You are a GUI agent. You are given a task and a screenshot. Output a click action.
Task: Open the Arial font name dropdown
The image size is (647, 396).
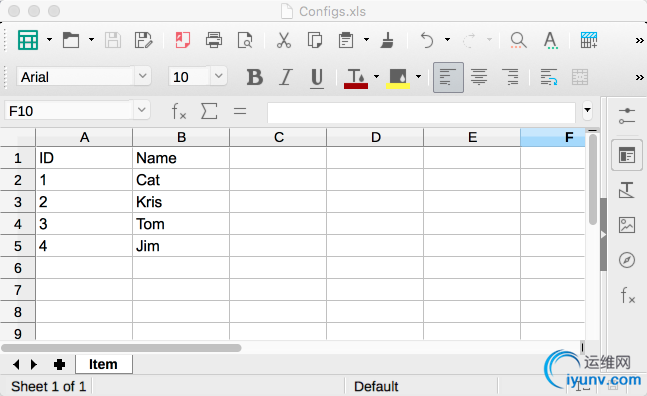pos(142,76)
